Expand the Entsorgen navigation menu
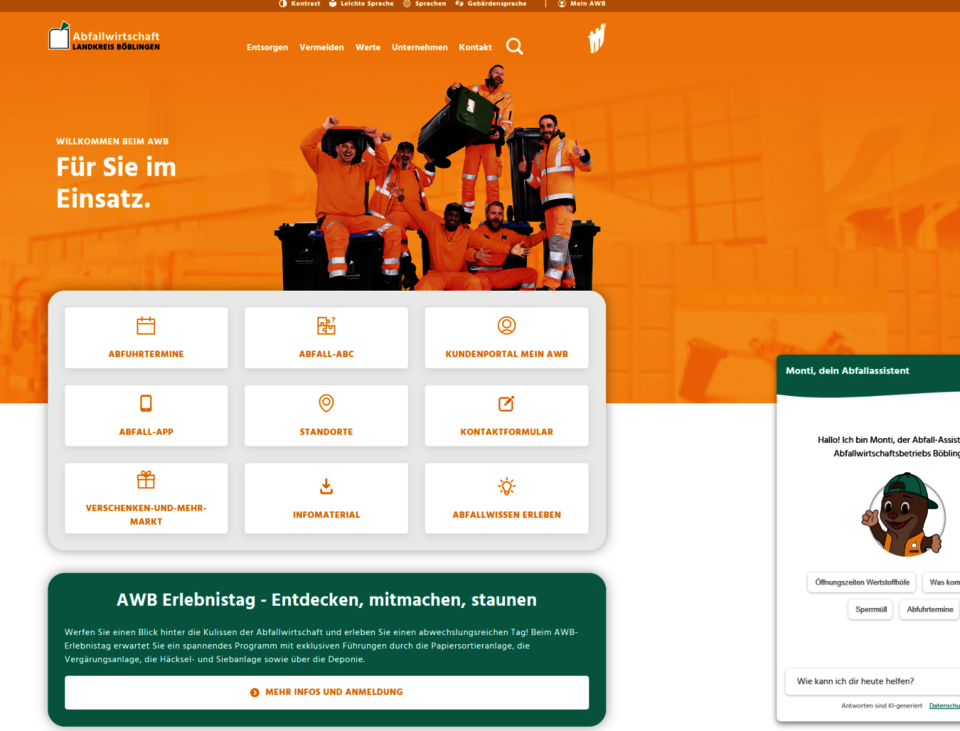The width and height of the screenshot is (960, 731). pyautogui.click(x=267, y=47)
